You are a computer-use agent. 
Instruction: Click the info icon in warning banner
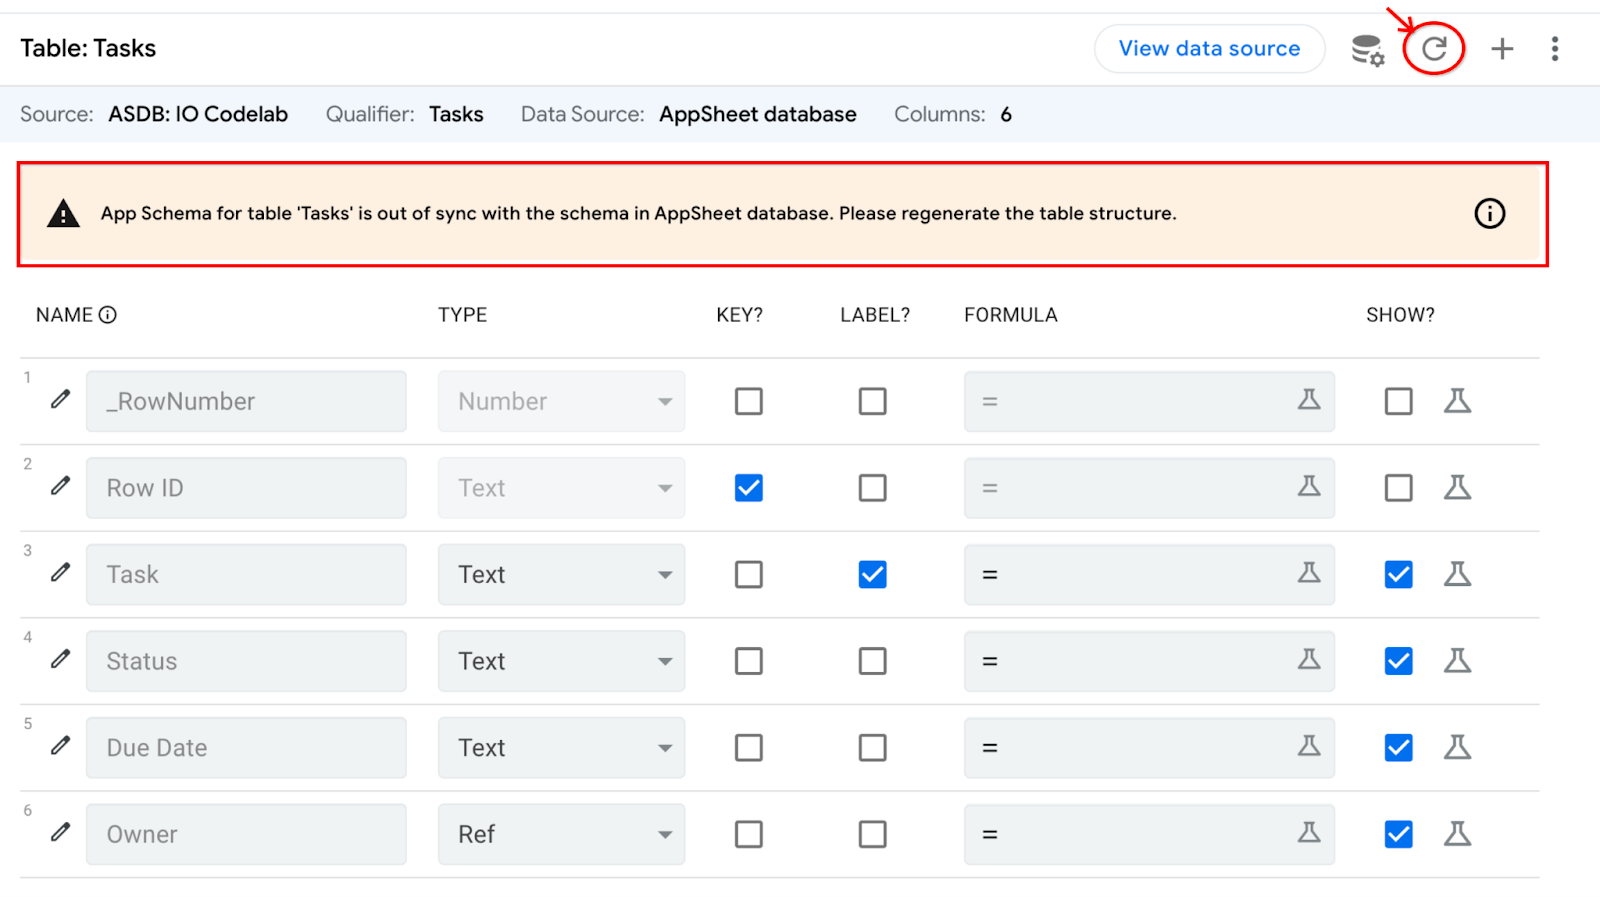1489,214
